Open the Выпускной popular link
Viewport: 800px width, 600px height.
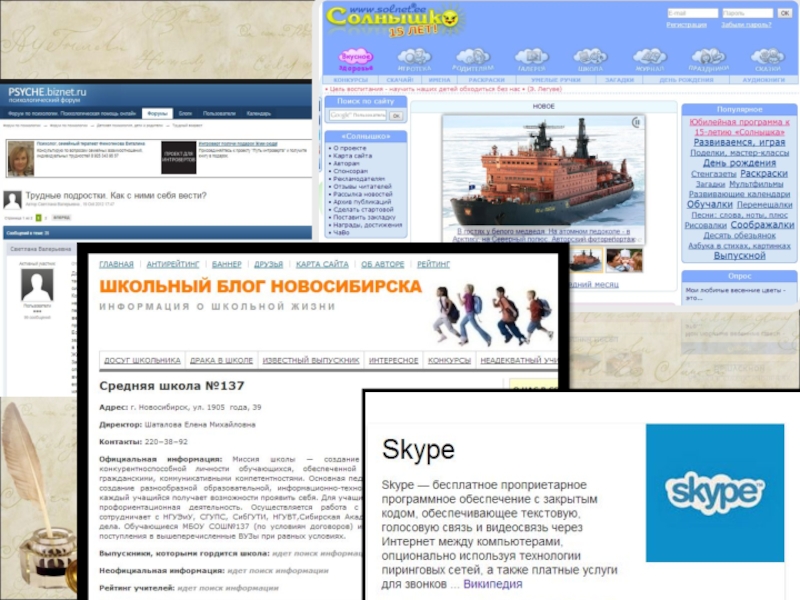point(739,256)
